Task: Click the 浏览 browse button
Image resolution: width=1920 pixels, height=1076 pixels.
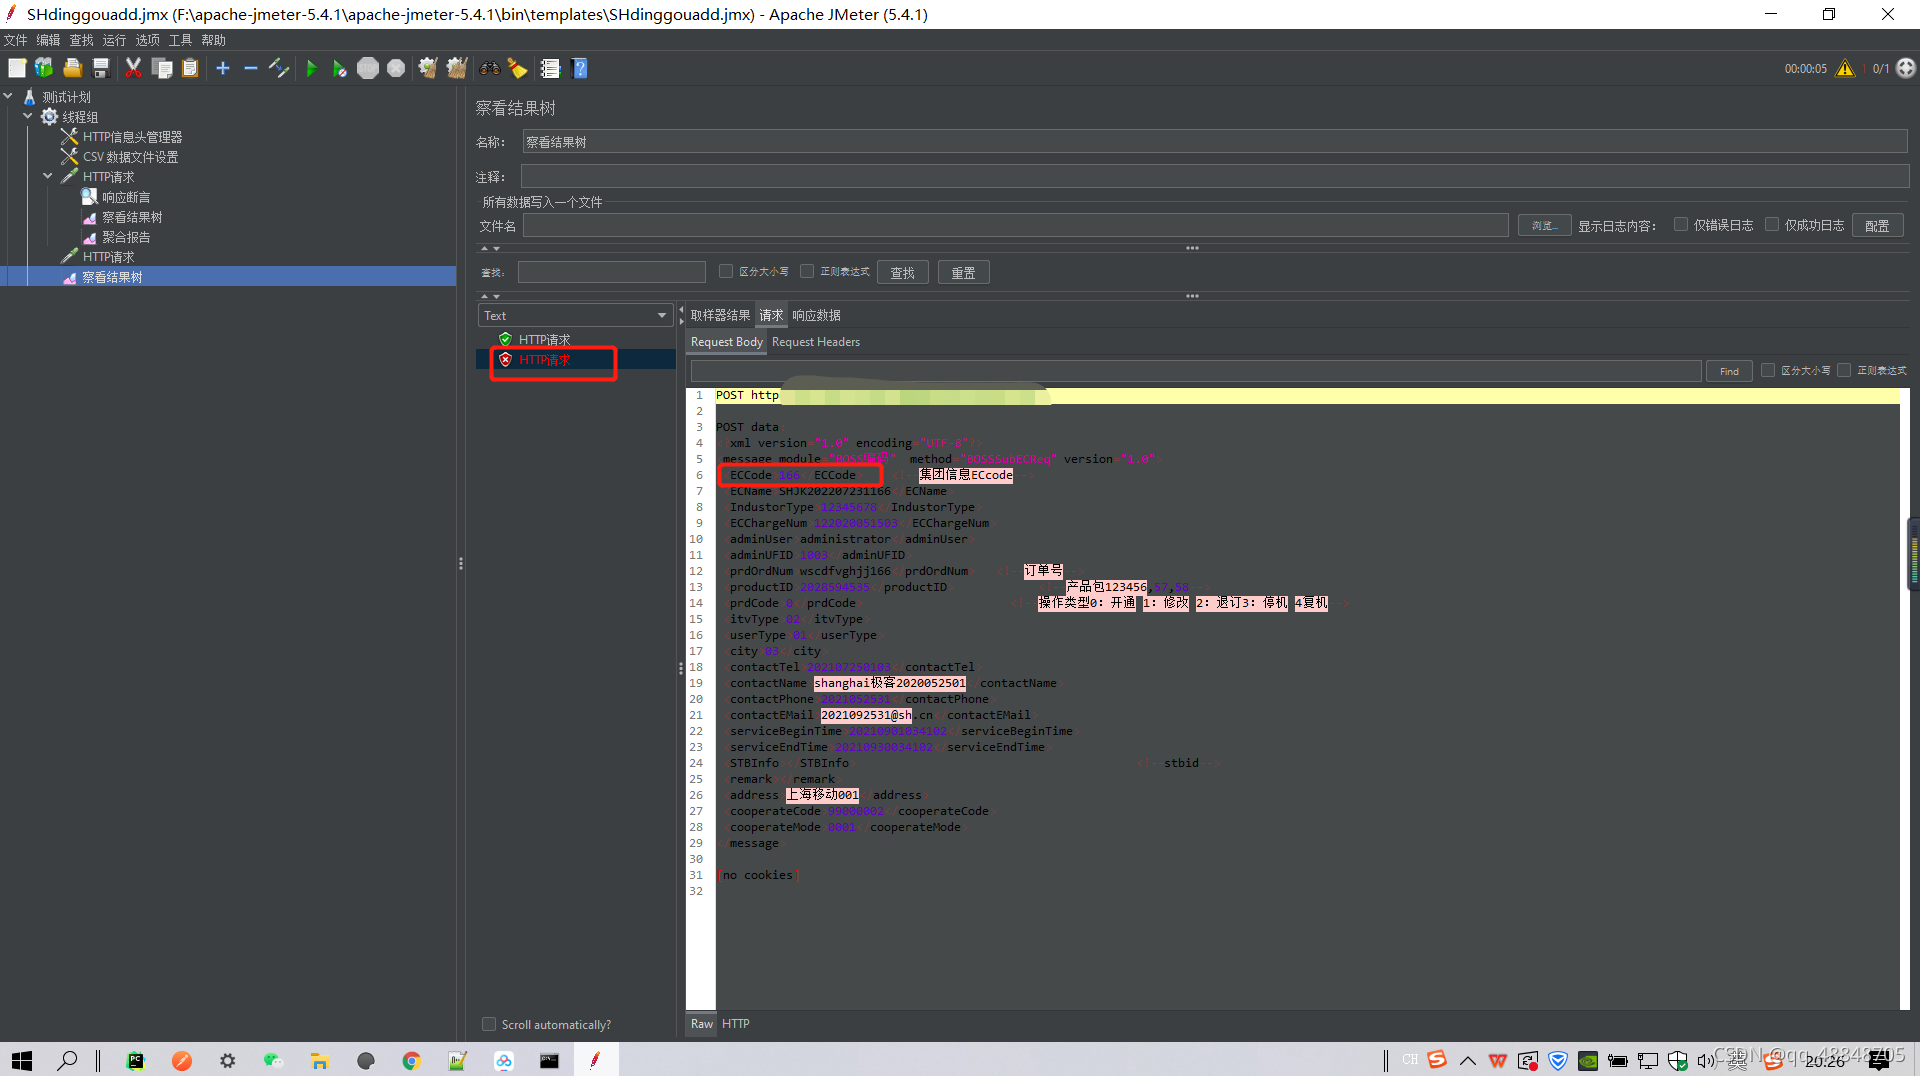Action: [x=1544, y=225]
